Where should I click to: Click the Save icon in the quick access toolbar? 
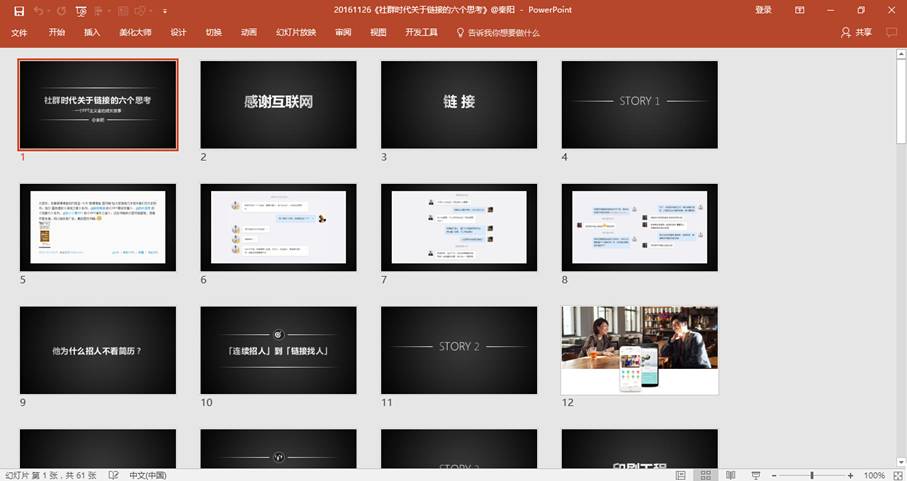click(18, 10)
